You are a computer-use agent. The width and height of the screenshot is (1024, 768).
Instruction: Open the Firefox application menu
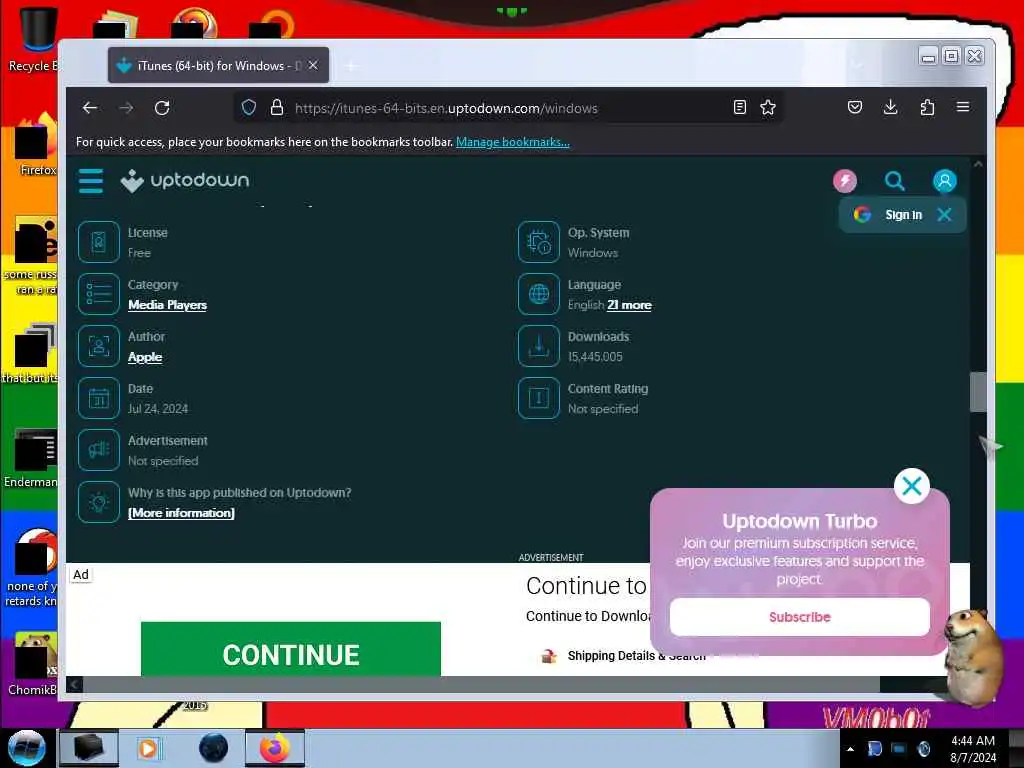963,107
